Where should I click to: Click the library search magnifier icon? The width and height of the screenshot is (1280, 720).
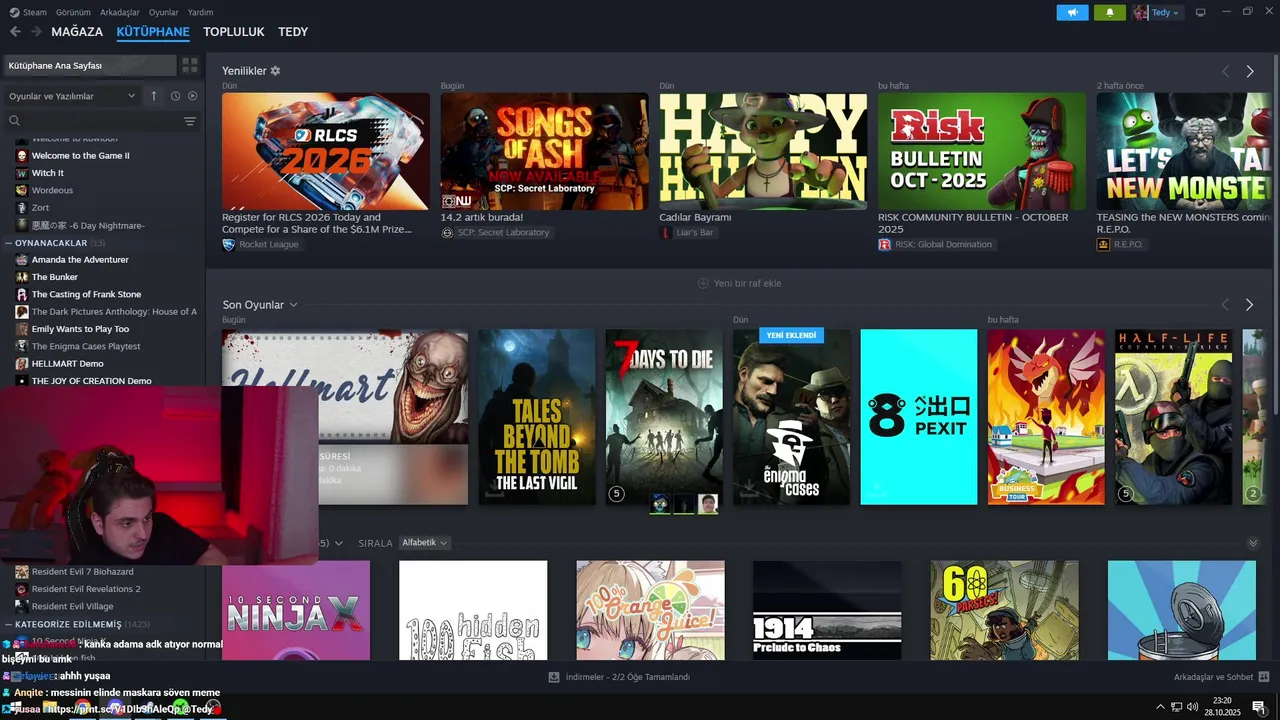point(15,121)
